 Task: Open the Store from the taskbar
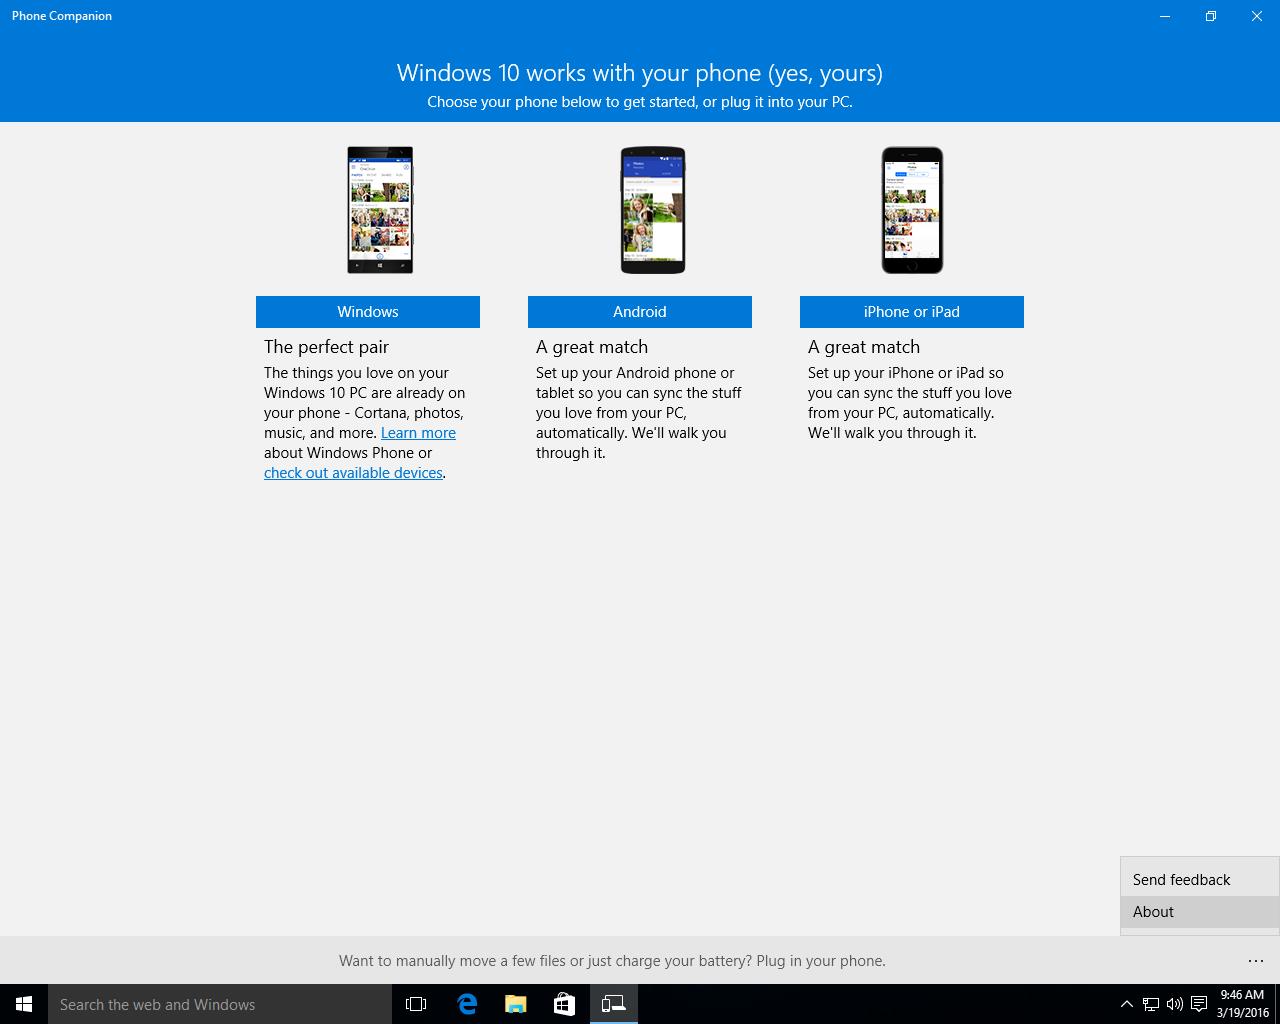(x=564, y=1004)
